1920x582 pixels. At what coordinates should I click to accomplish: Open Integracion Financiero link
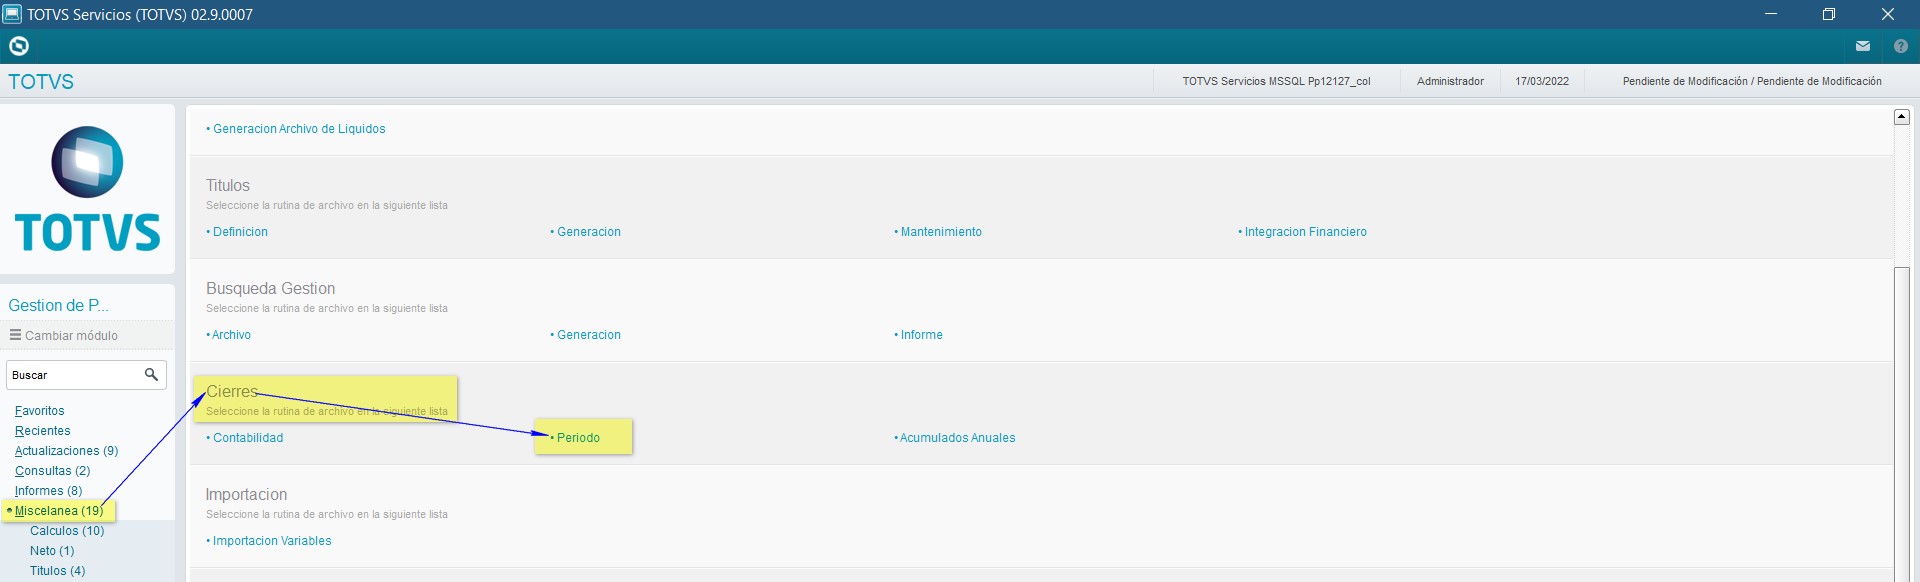pyautogui.click(x=1305, y=232)
